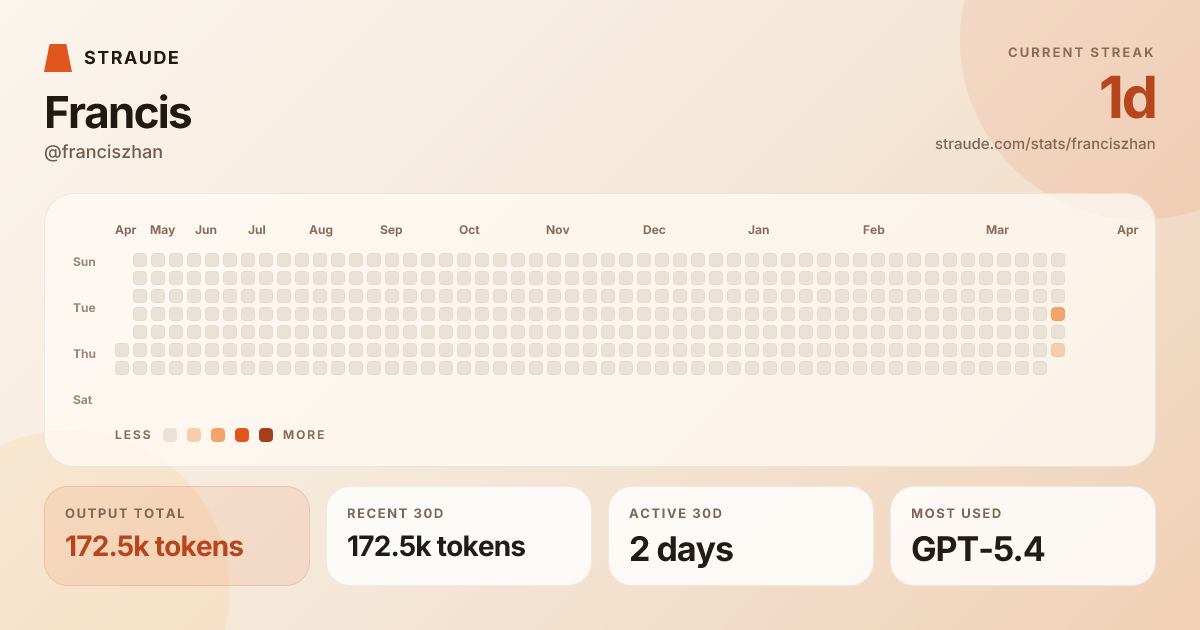
Task: Select the Francis profile name heading
Action: (x=118, y=113)
